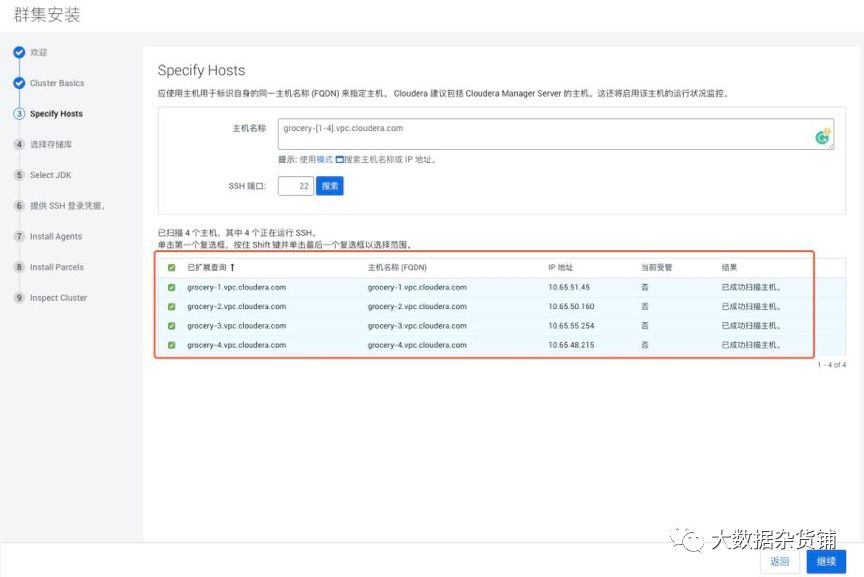This screenshot has width=864, height=577.
Task: Click grocery-3 FQDN cell in second column
Action: 417,326
